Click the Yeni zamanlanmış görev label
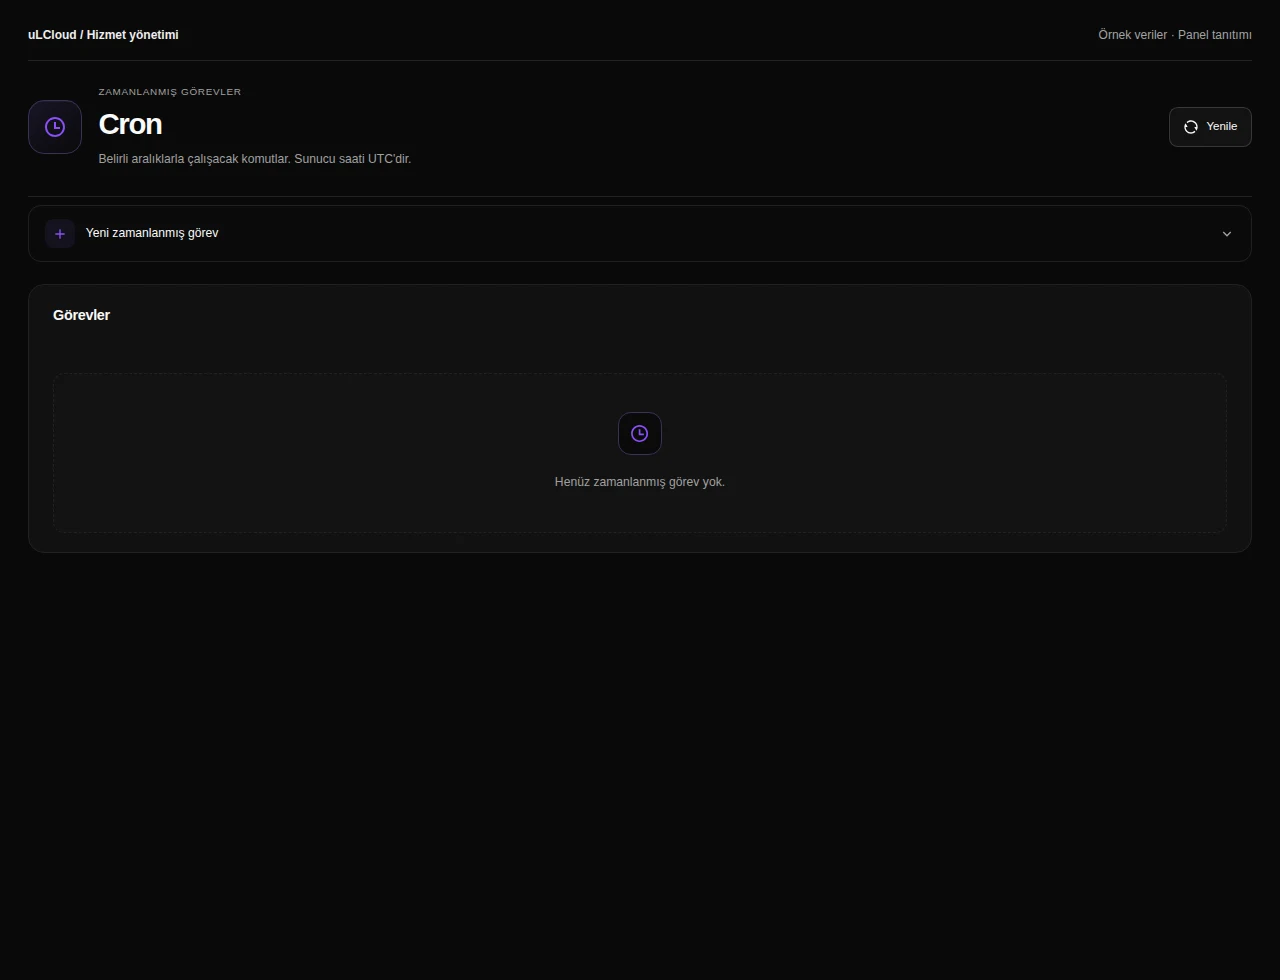This screenshot has width=1280, height=980. coord(152,233)
